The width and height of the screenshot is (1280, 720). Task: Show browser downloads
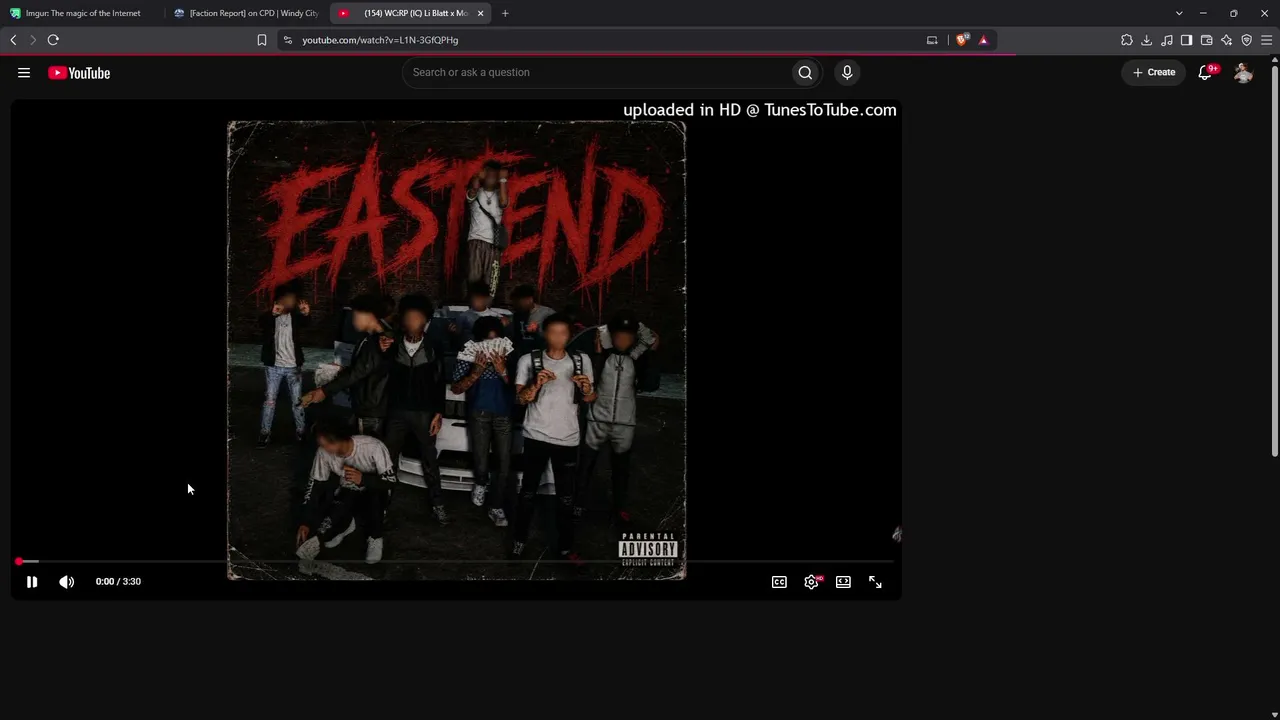(1147, 40)
